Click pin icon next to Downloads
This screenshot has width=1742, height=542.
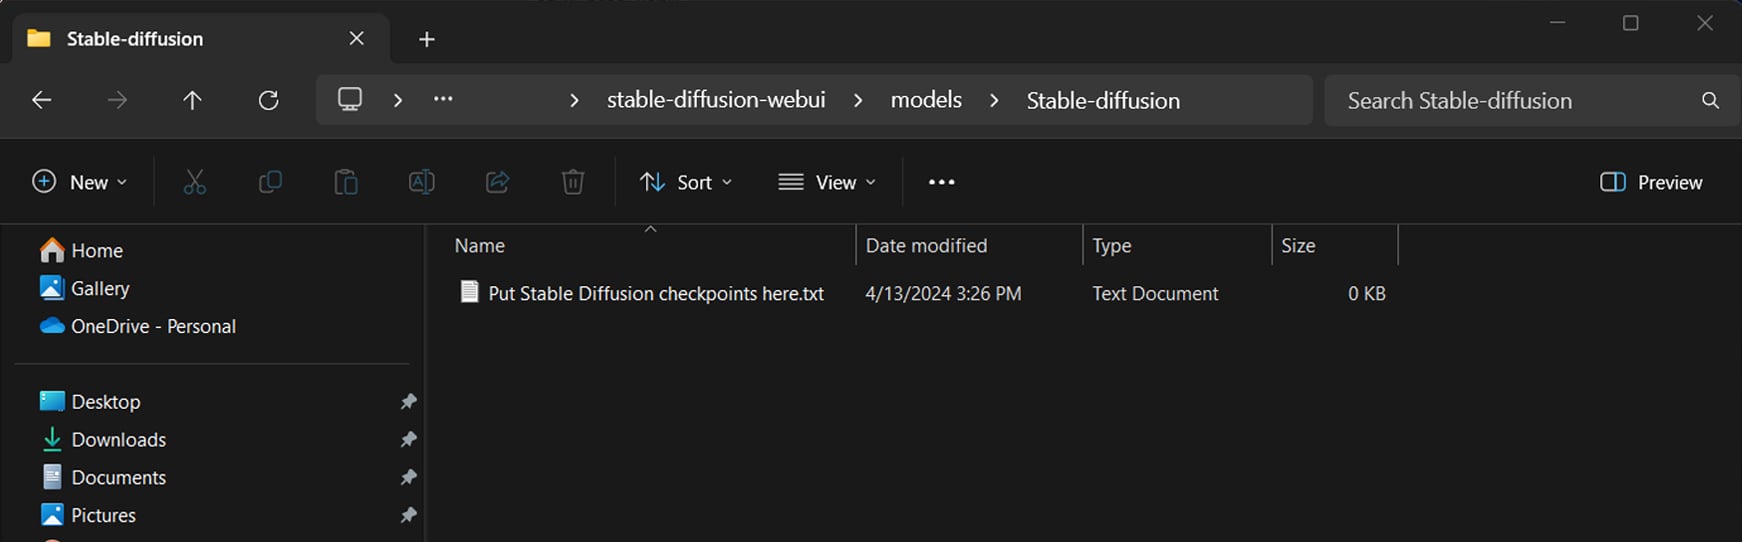point(408,440)
